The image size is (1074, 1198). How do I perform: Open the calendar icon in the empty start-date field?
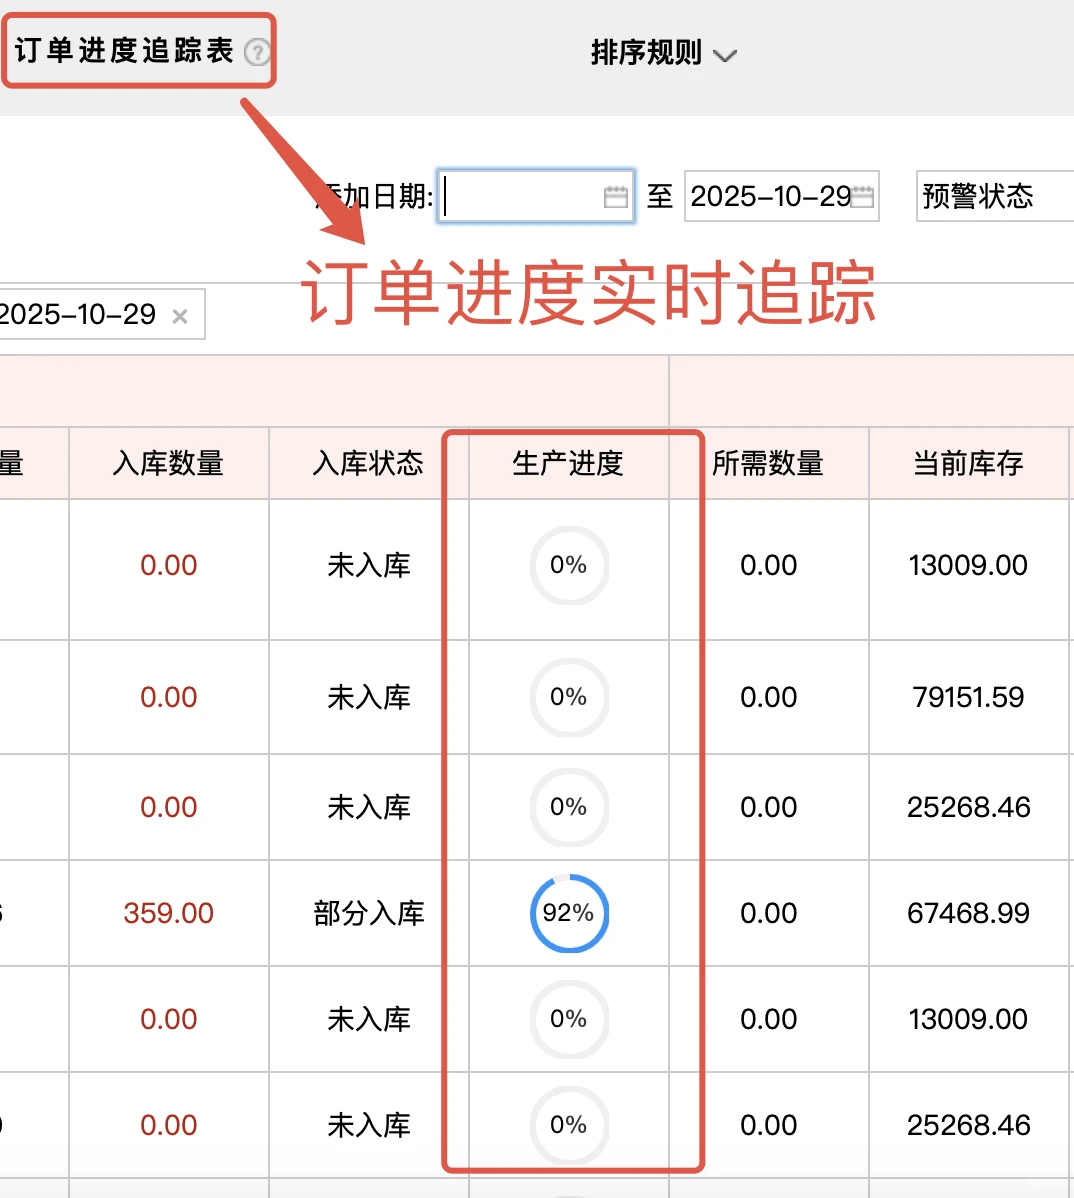tap(616, 197)
